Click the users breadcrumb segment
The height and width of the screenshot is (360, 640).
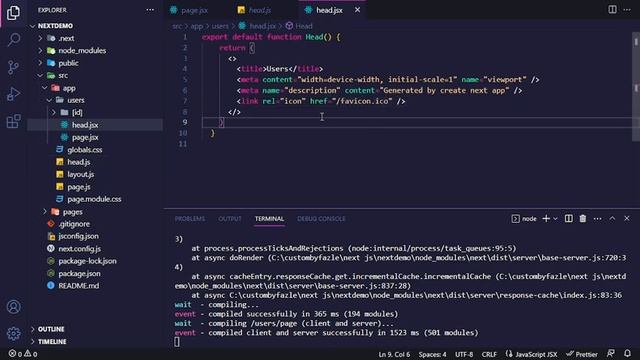coord(220,26)
